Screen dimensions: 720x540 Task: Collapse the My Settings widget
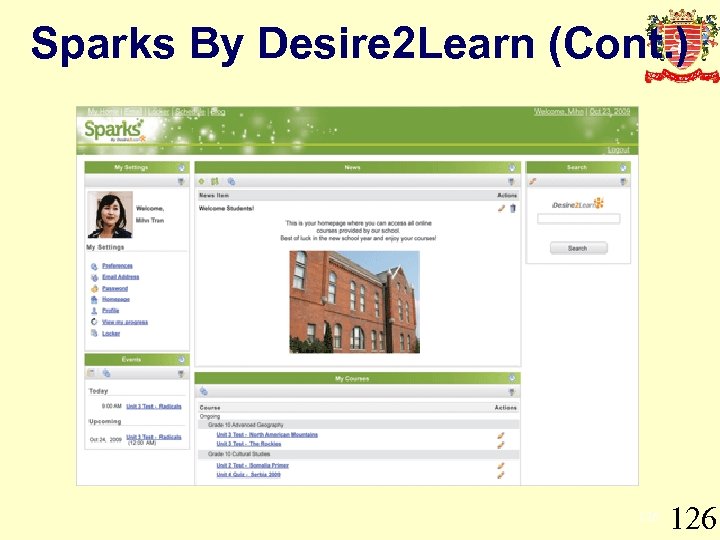[181, 168]
